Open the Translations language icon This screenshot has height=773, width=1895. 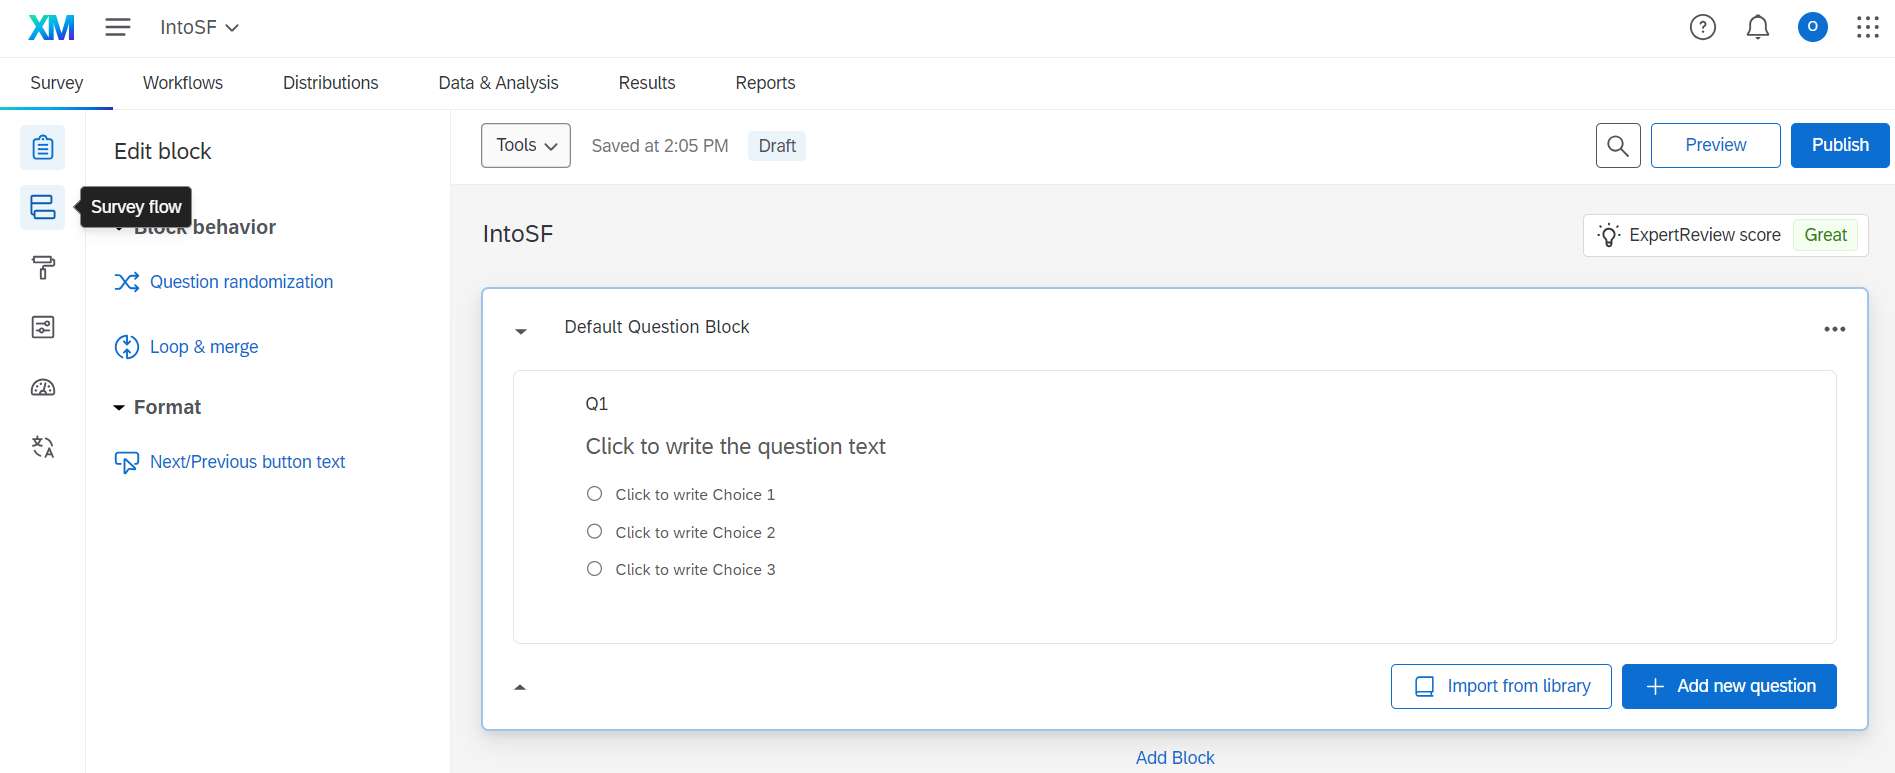pyautogui.click(x=41, y=447)
